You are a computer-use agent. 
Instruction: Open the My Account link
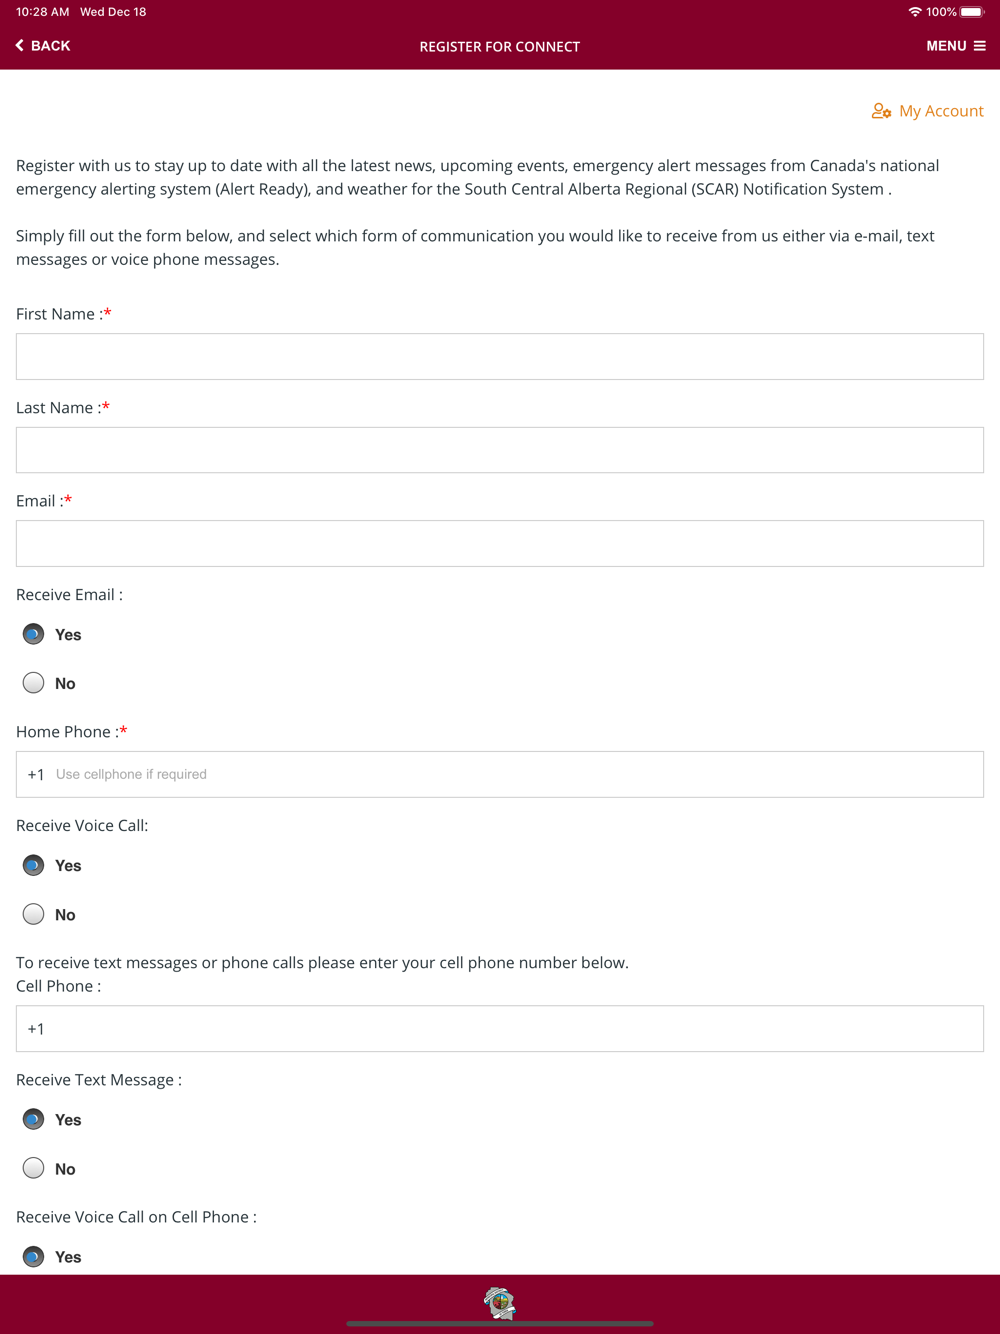click(x=941, y=111)
